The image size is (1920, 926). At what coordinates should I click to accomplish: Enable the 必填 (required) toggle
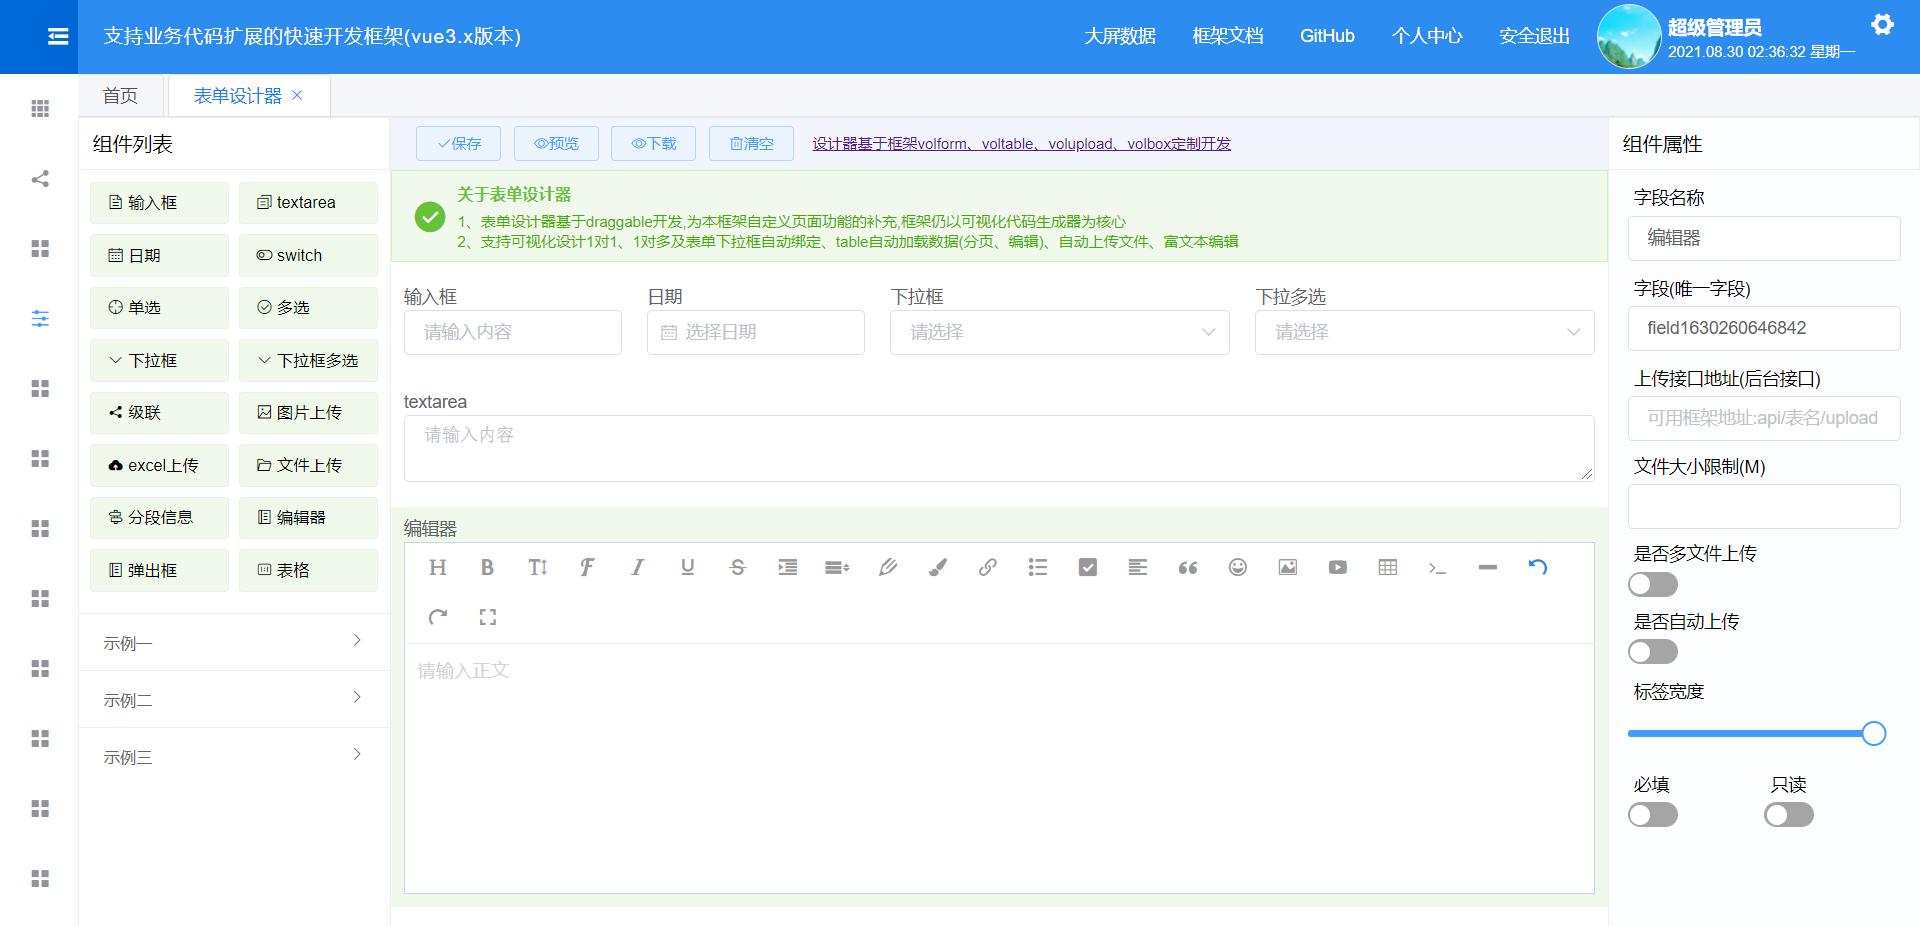coord(1652,814)
